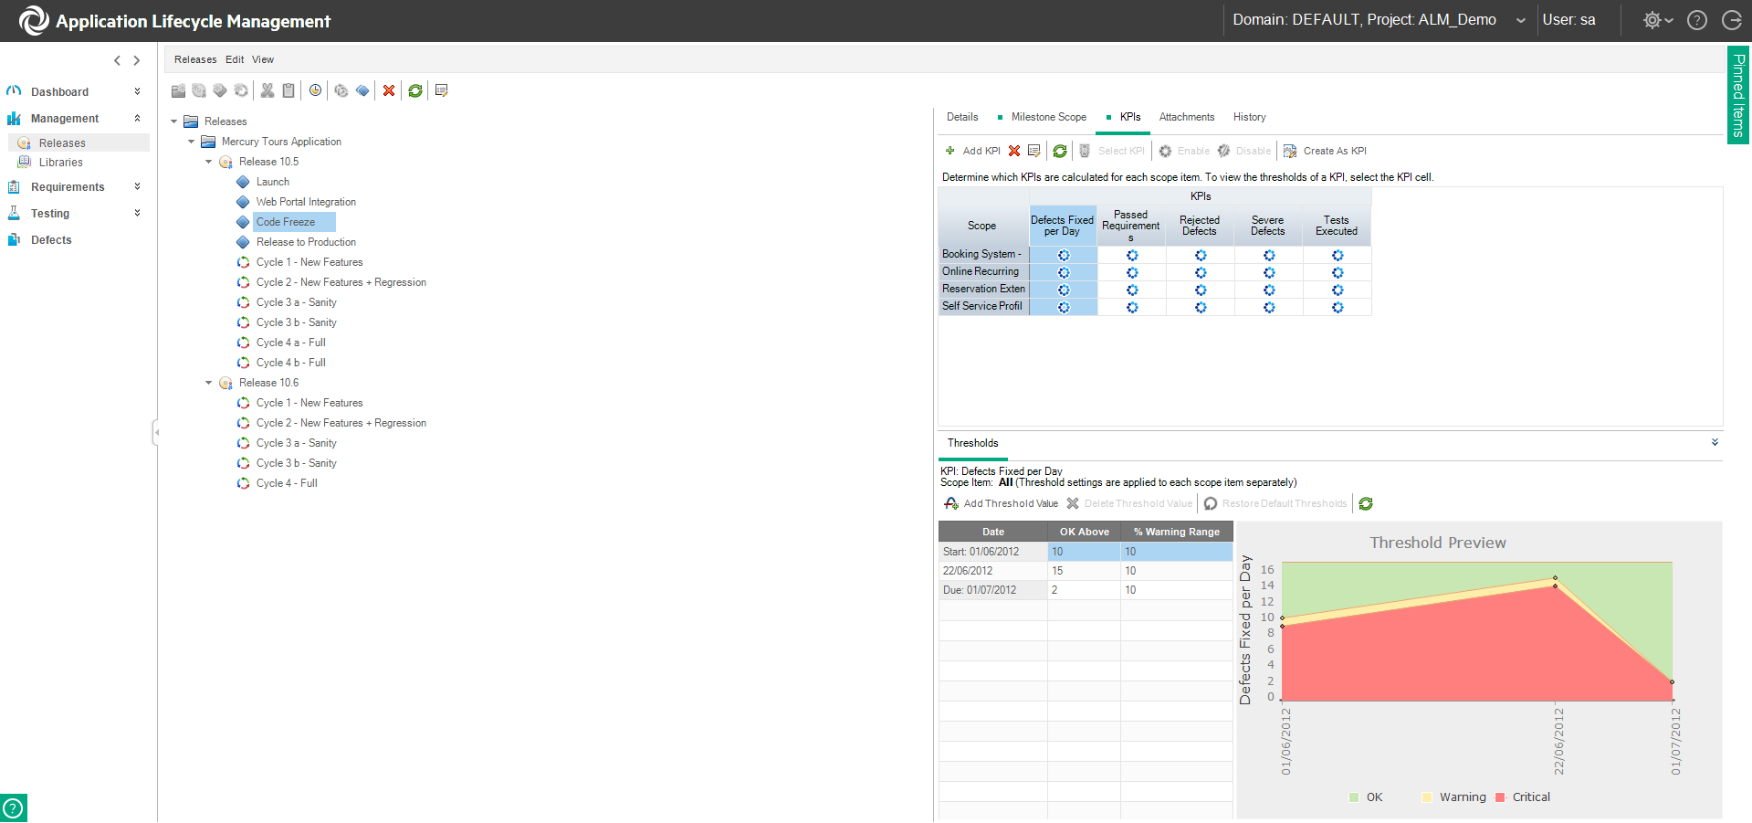Open the help question mark icon in the header
1752x823 pixels.
click(x=1697, y=20)
